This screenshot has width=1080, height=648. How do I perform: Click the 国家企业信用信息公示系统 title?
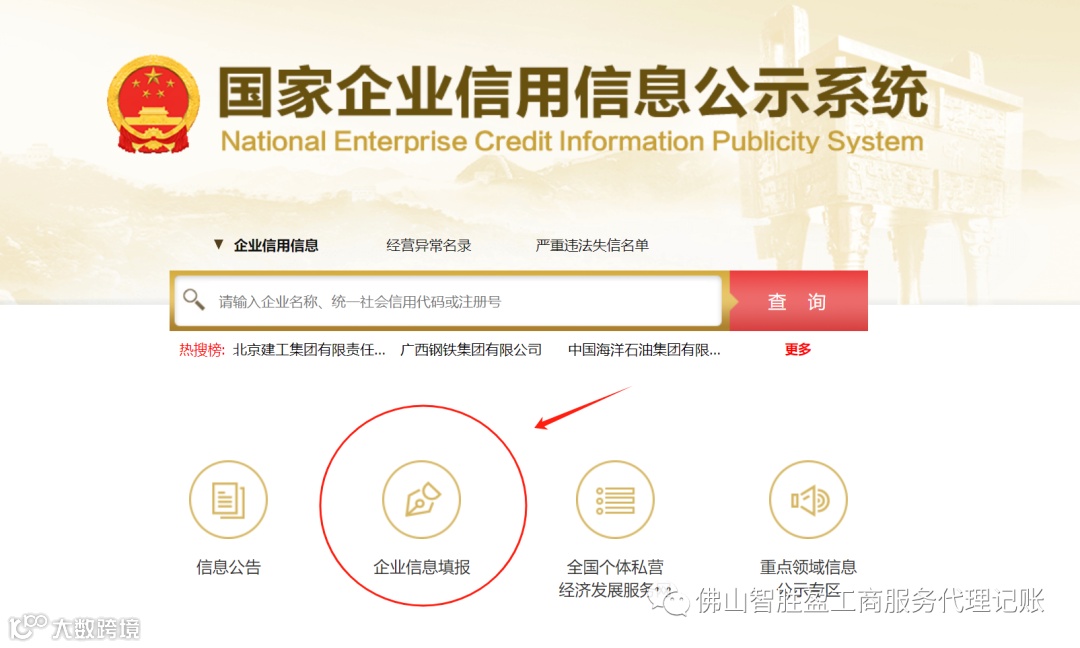pyautogui.click(x=573, y=92)
